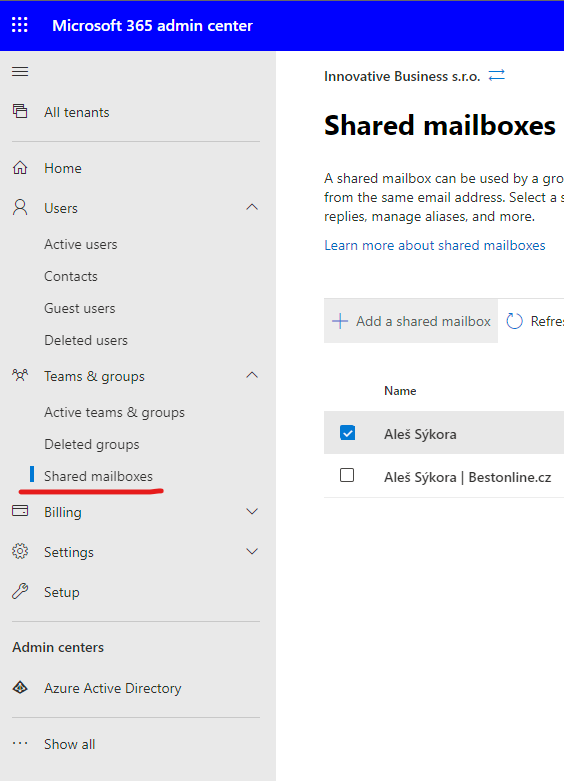Open the Aleš Sýkora | Bestonline.cz mailbox name
The image size is (564, 781).
click(x=467, y=477)
